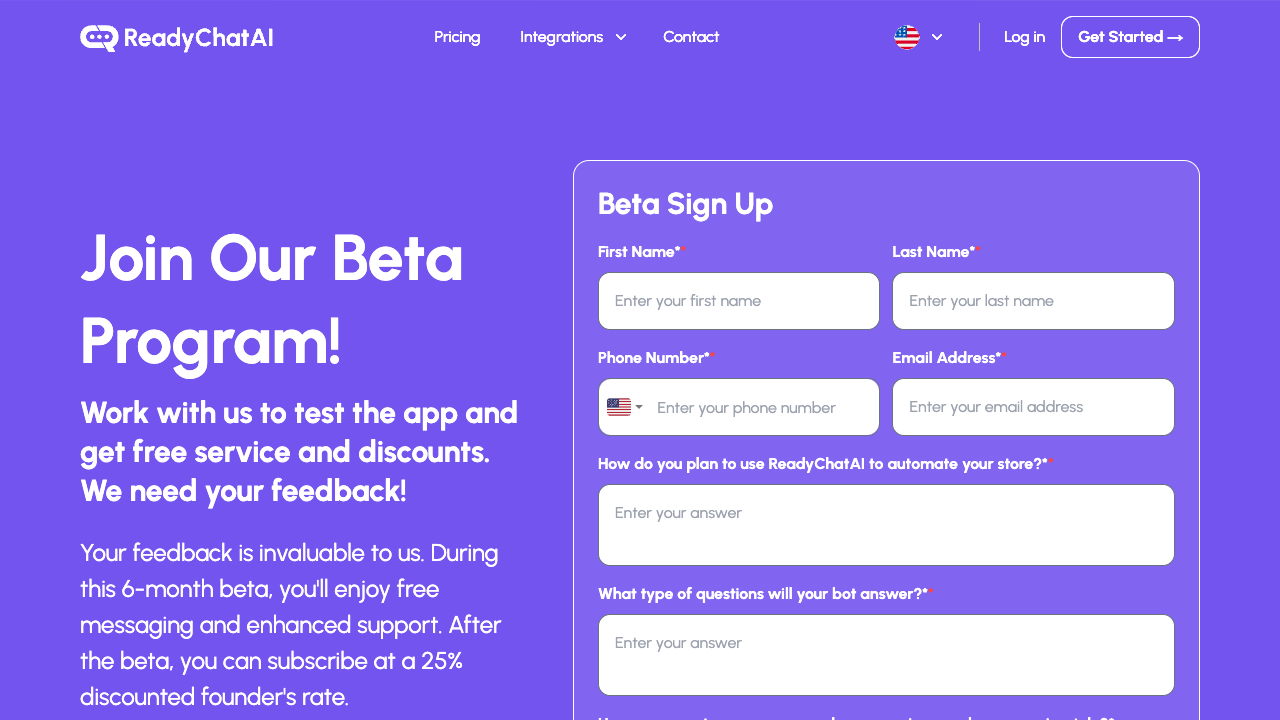Open the language selector dropdown
Screen dimensions: 1280x720
click(918, 37)
